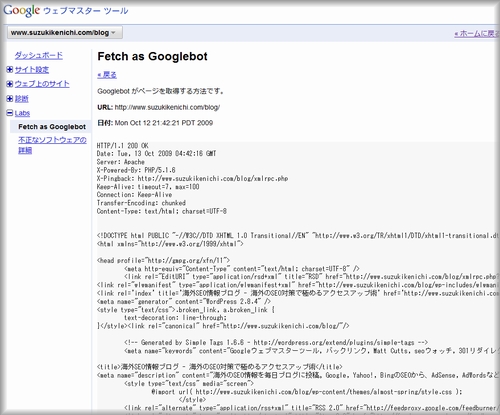This screenshot has width=500, height=415.
Task: Click the X-Powered-By: PHP/5.1.6 line
Action: [136, 170]
